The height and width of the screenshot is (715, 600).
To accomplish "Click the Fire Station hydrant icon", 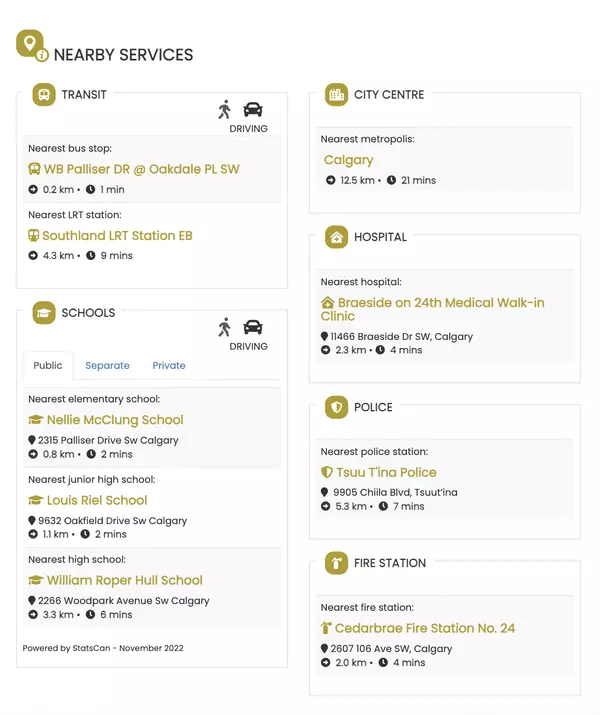I will click(x=336, y=563).
